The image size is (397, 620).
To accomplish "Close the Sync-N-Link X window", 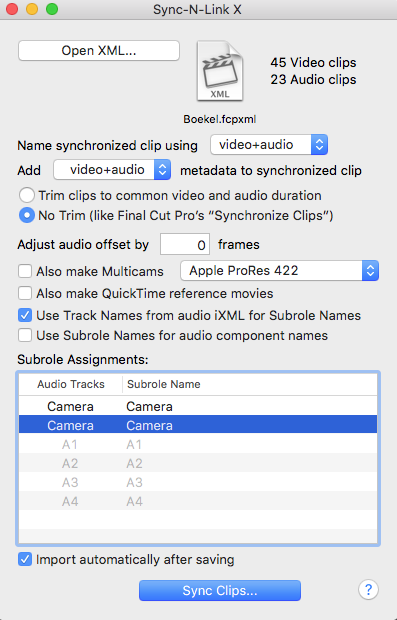I will [x=12, y=9].
